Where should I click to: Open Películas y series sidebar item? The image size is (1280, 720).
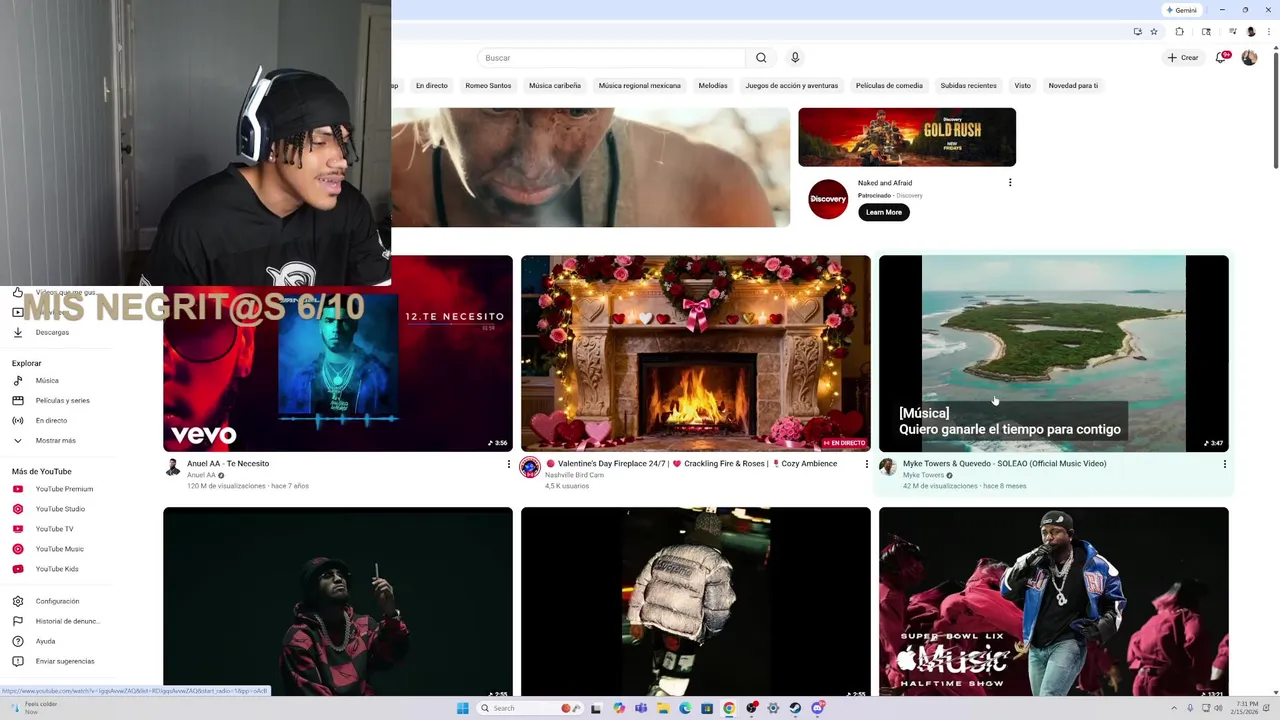coord(60,400)
